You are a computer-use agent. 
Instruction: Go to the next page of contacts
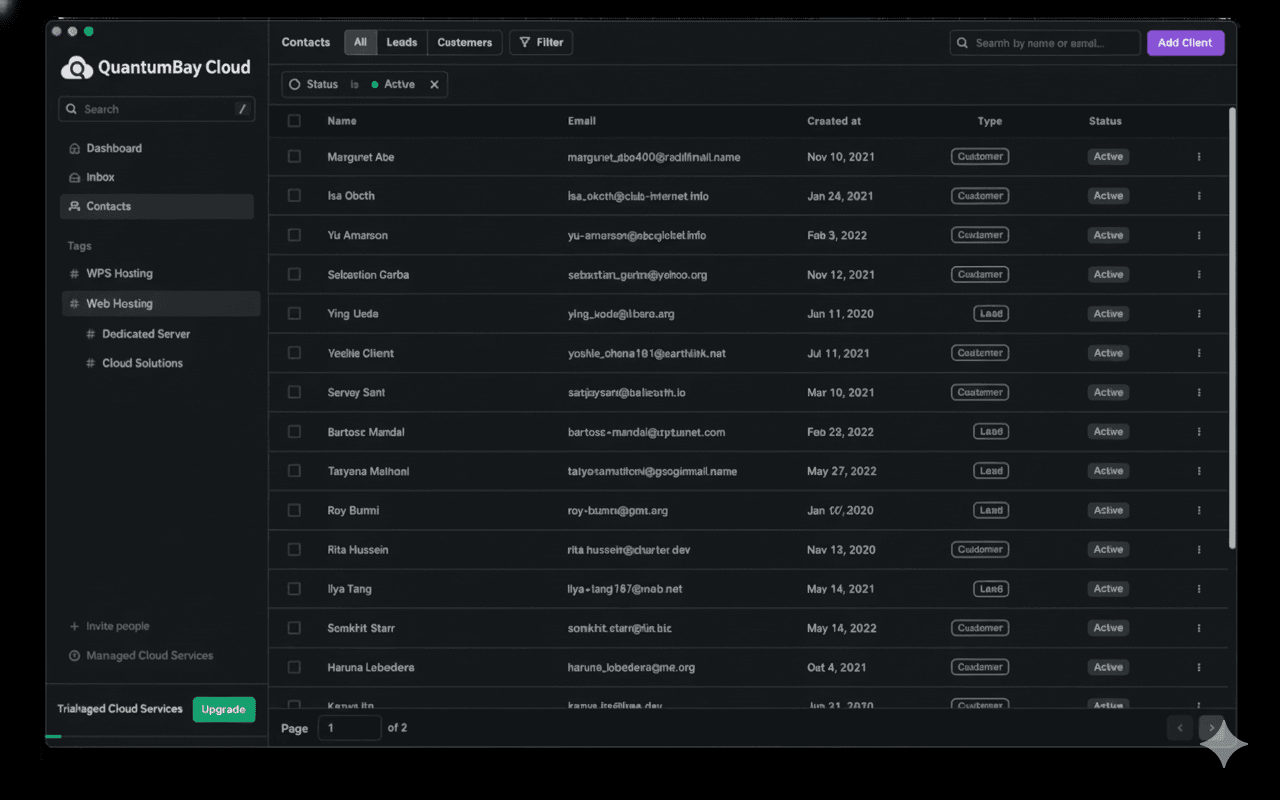click(1212, 728)
